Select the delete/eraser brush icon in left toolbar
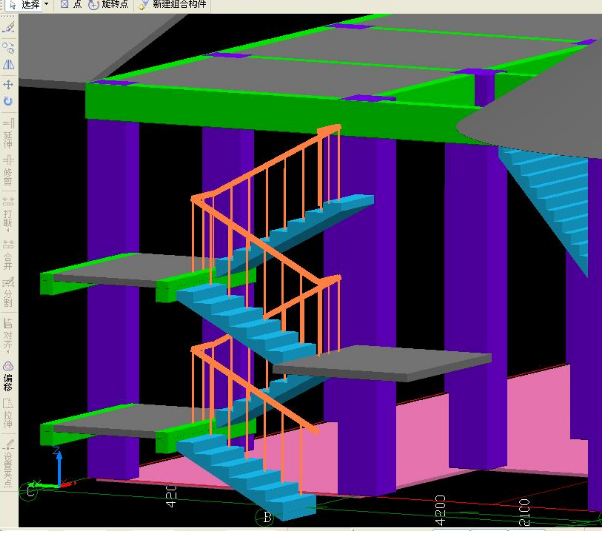 click(x=9, y=27)
